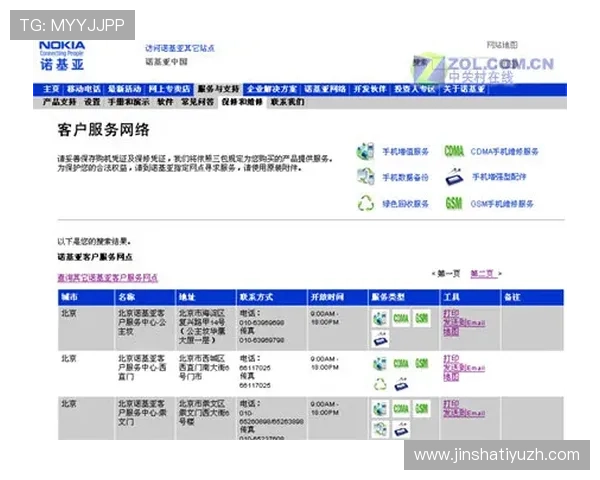
Task: Click 打印 link in 崇文门 row
Action: coord(451,404)
